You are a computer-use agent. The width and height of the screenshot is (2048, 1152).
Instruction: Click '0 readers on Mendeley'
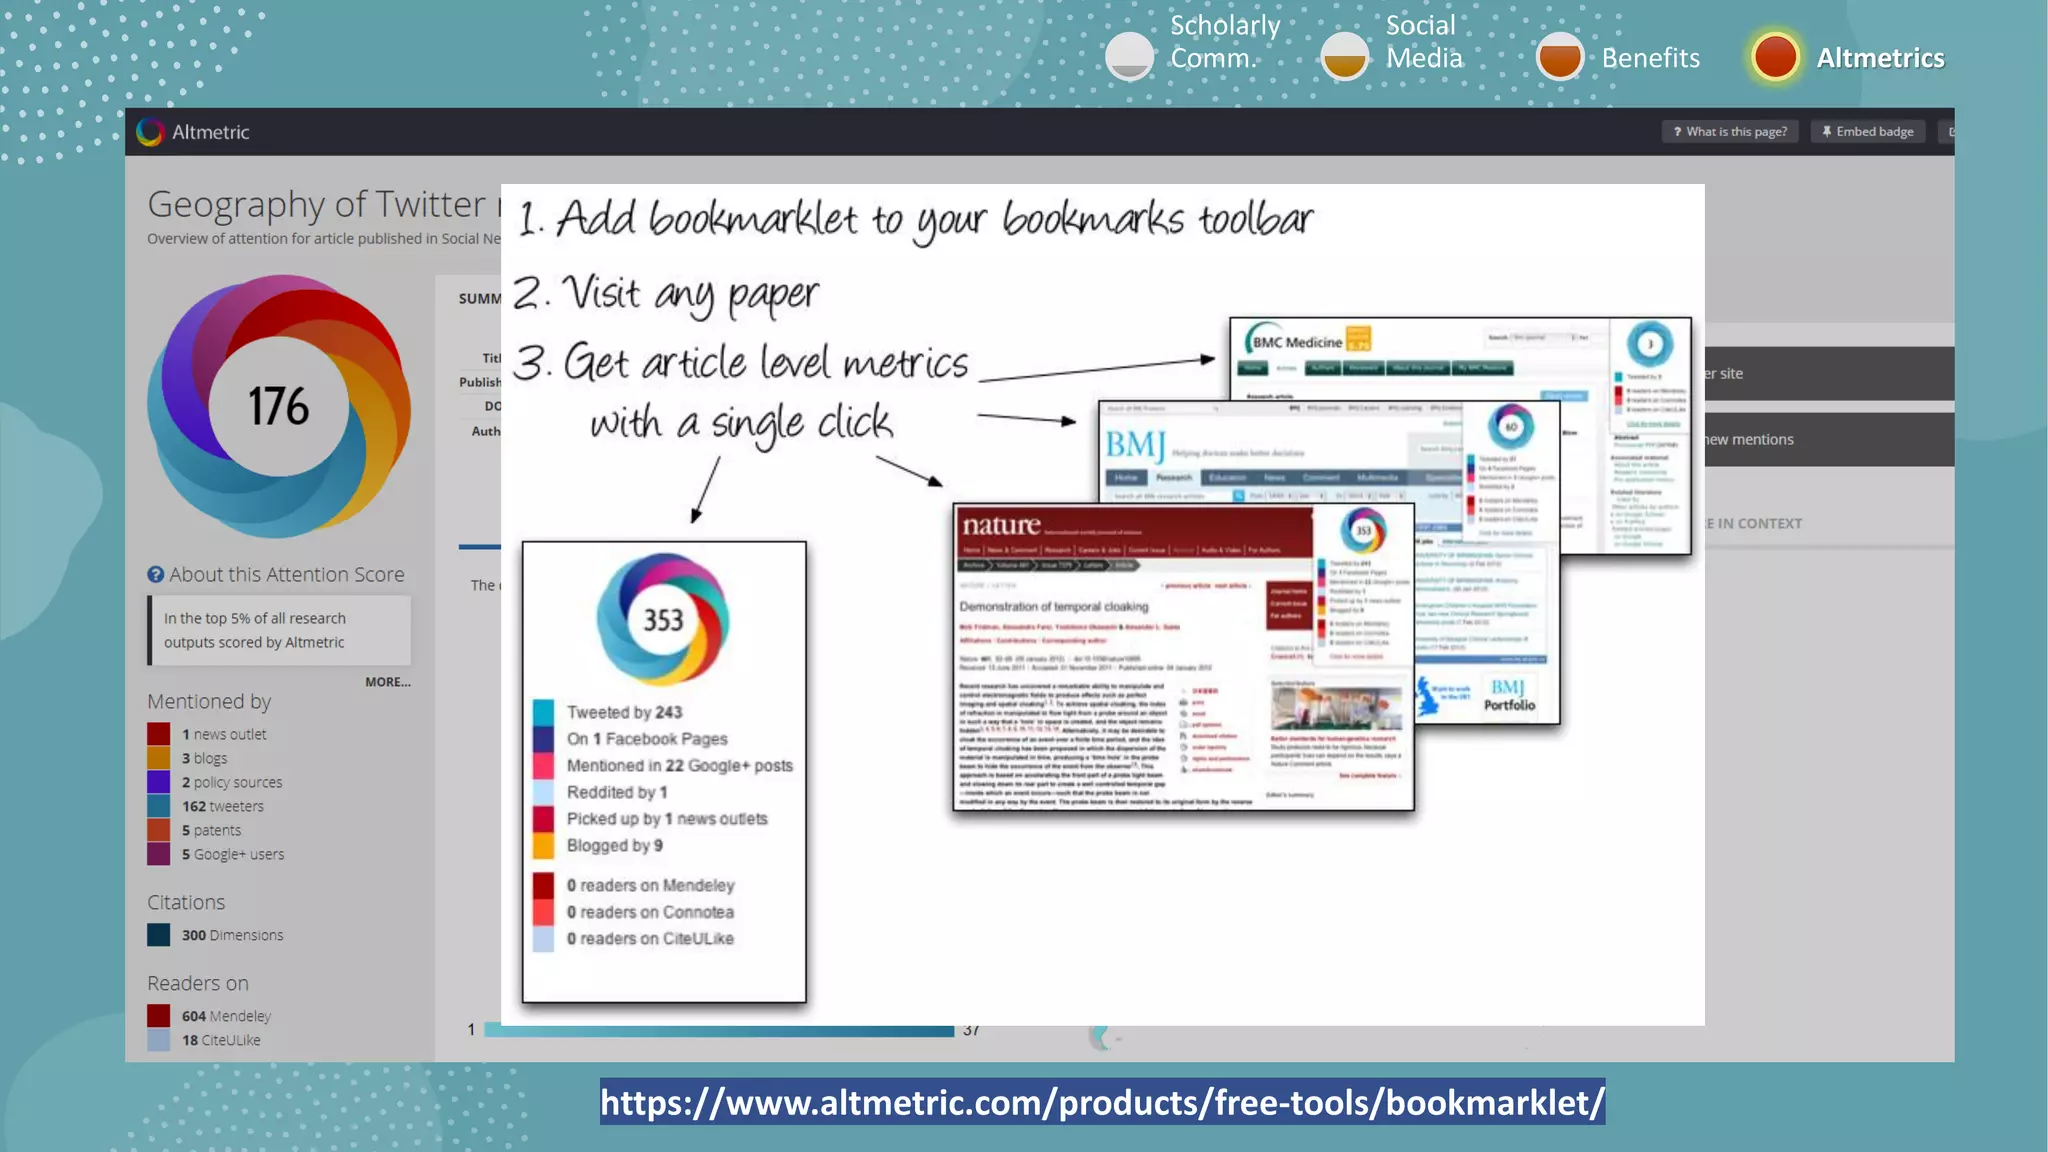pos(650,886)
